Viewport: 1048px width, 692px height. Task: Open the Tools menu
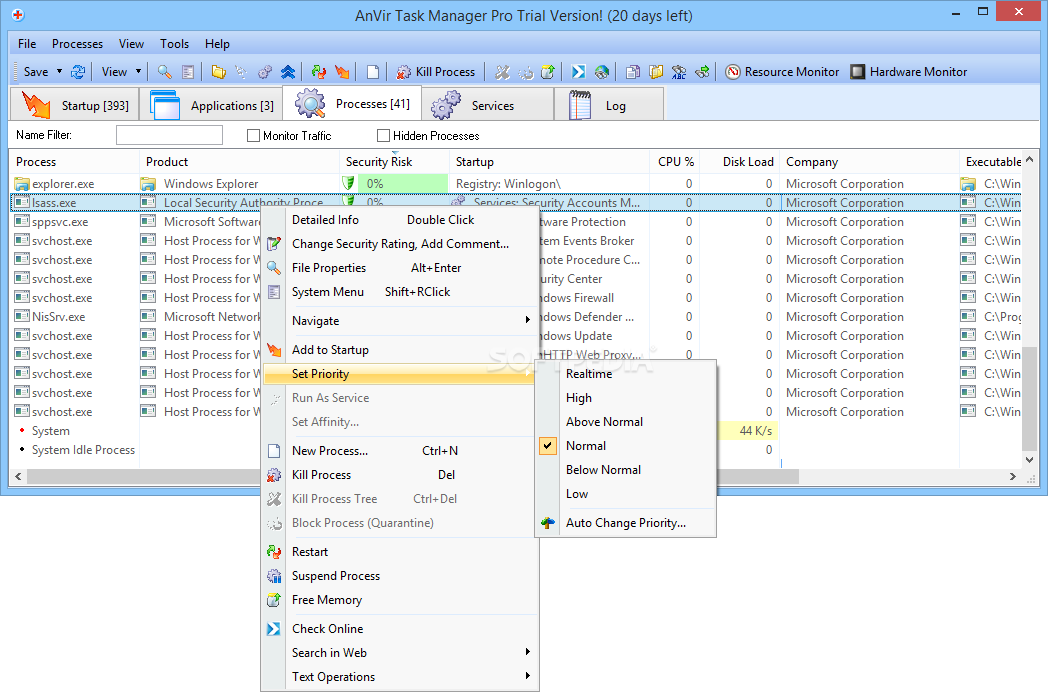[174, 43]
